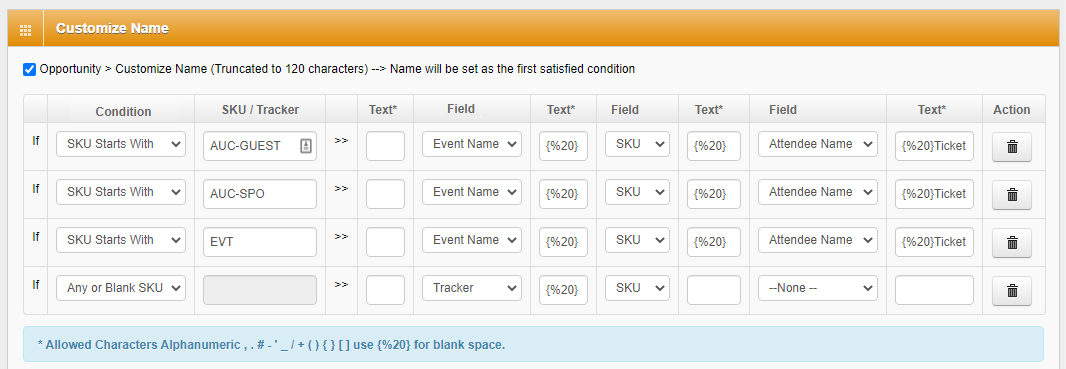
Task: Delete the EVT condition row
Action: (x=1012, y=243)
